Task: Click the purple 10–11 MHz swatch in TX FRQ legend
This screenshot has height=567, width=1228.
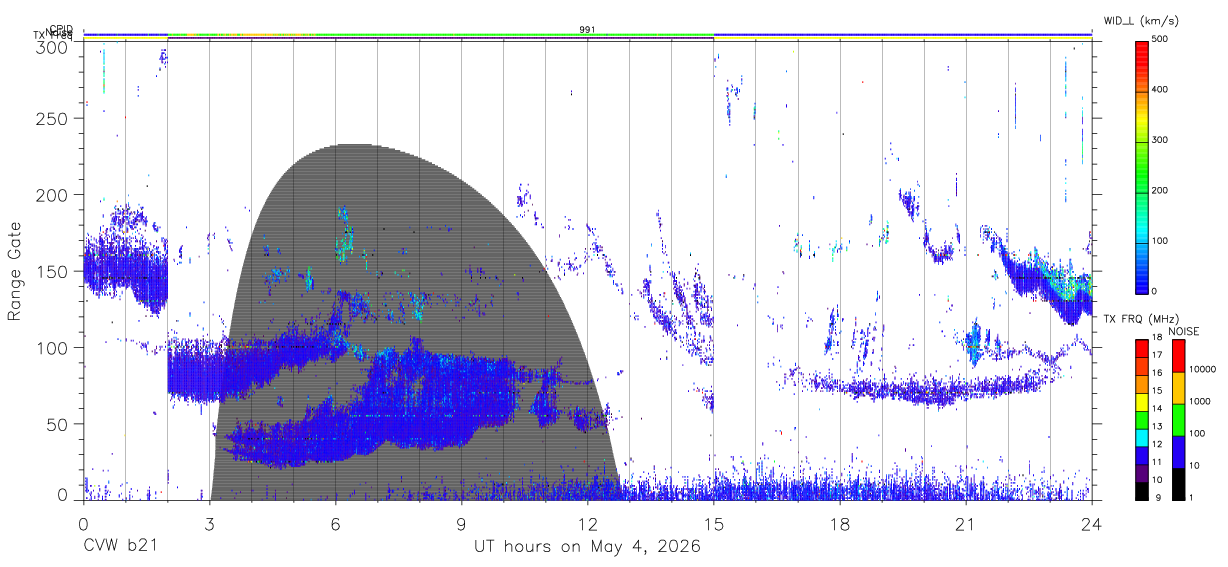Action: pyautogui.click(x=1141, y=473)
